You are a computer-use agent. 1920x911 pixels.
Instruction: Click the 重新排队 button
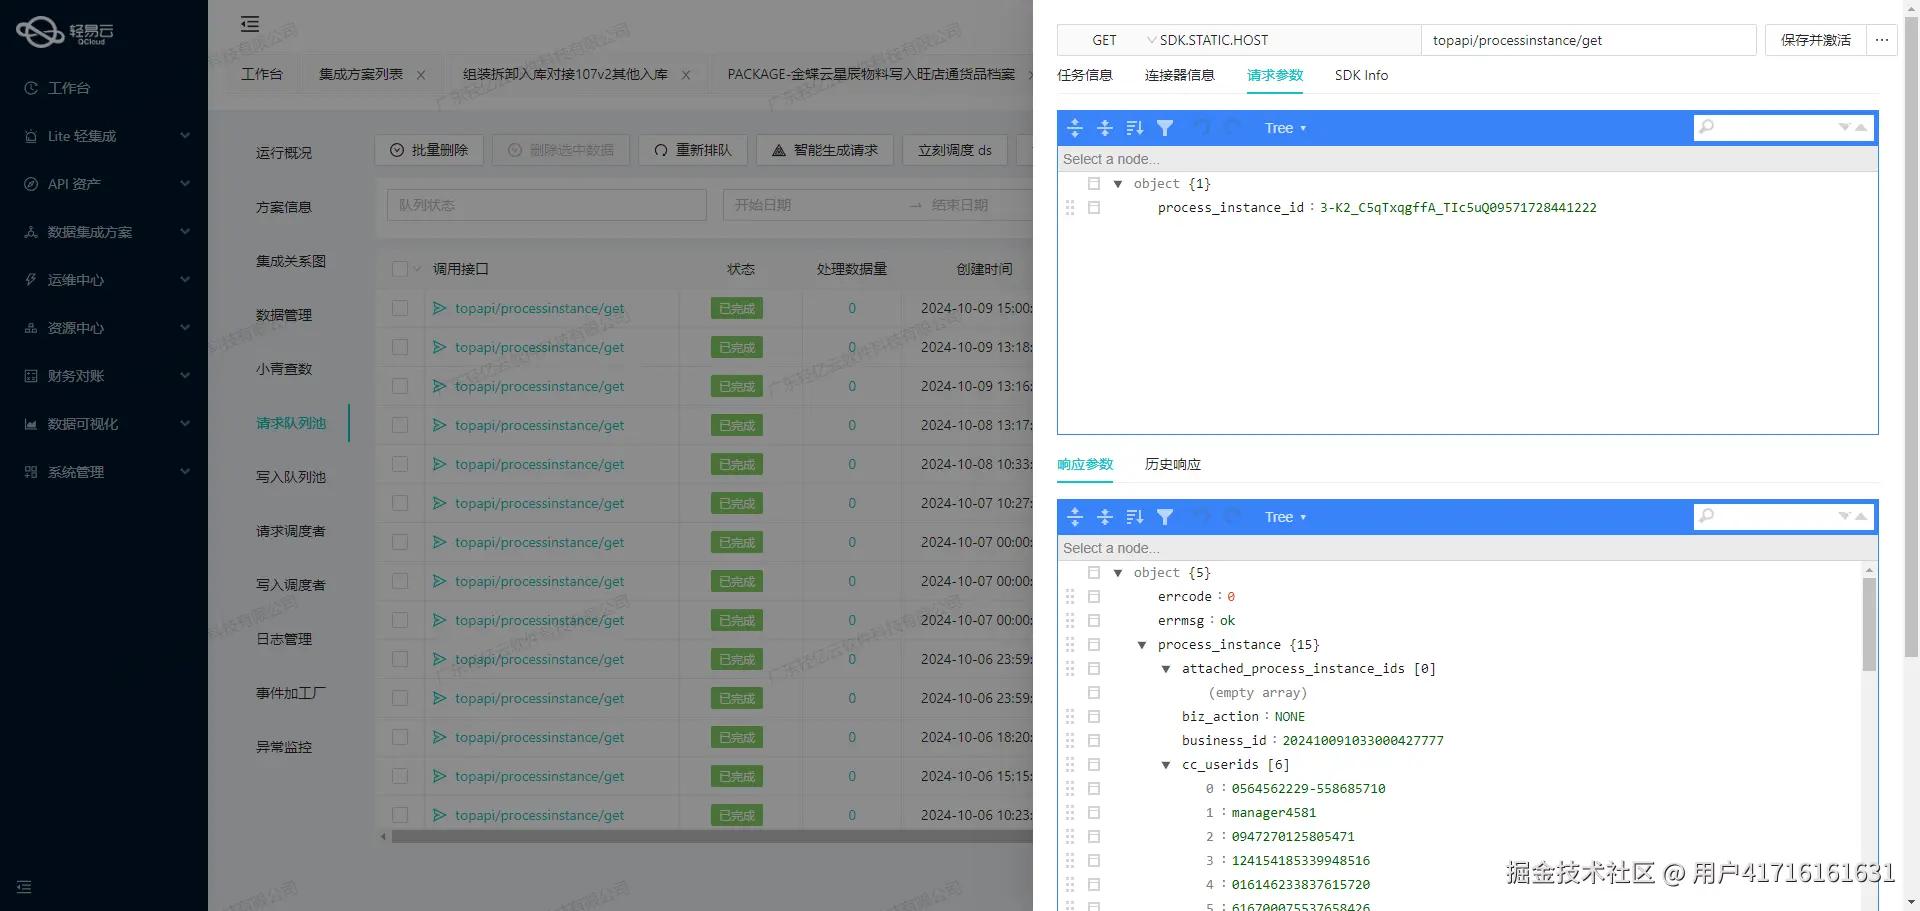[692, 150]
